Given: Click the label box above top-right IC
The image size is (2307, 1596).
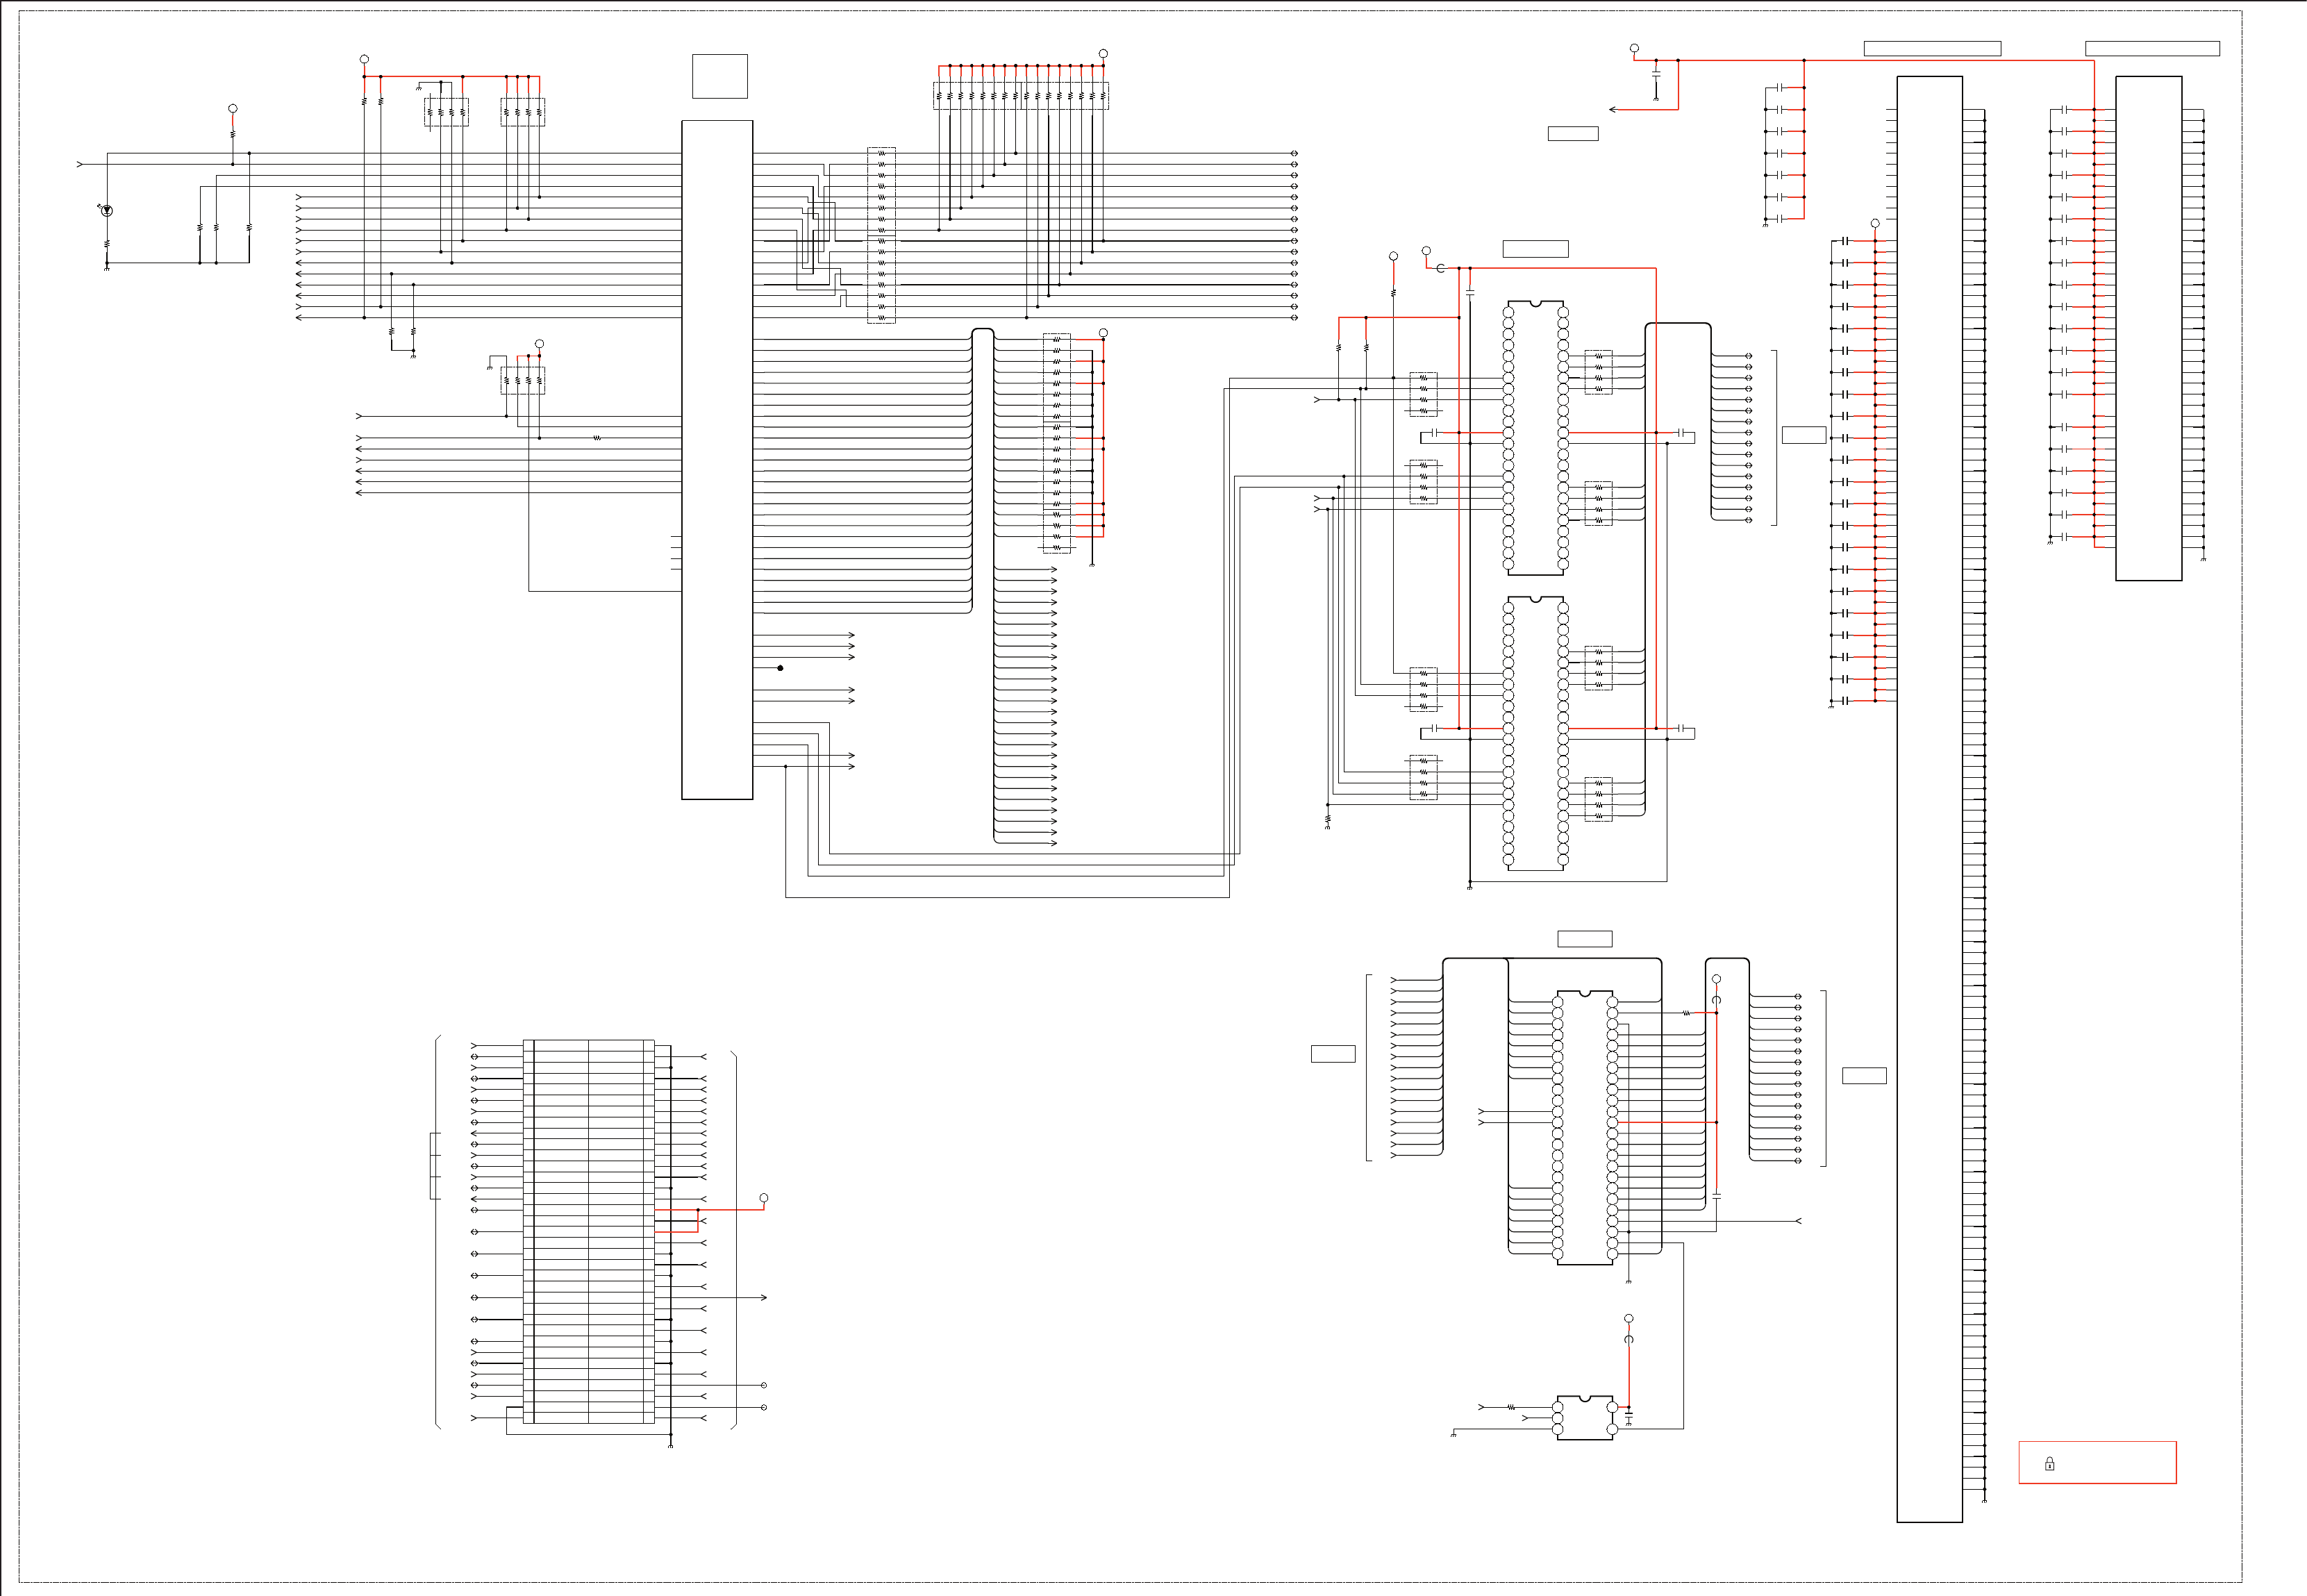Looking at the screenshot, I should tap(2152, 49).
